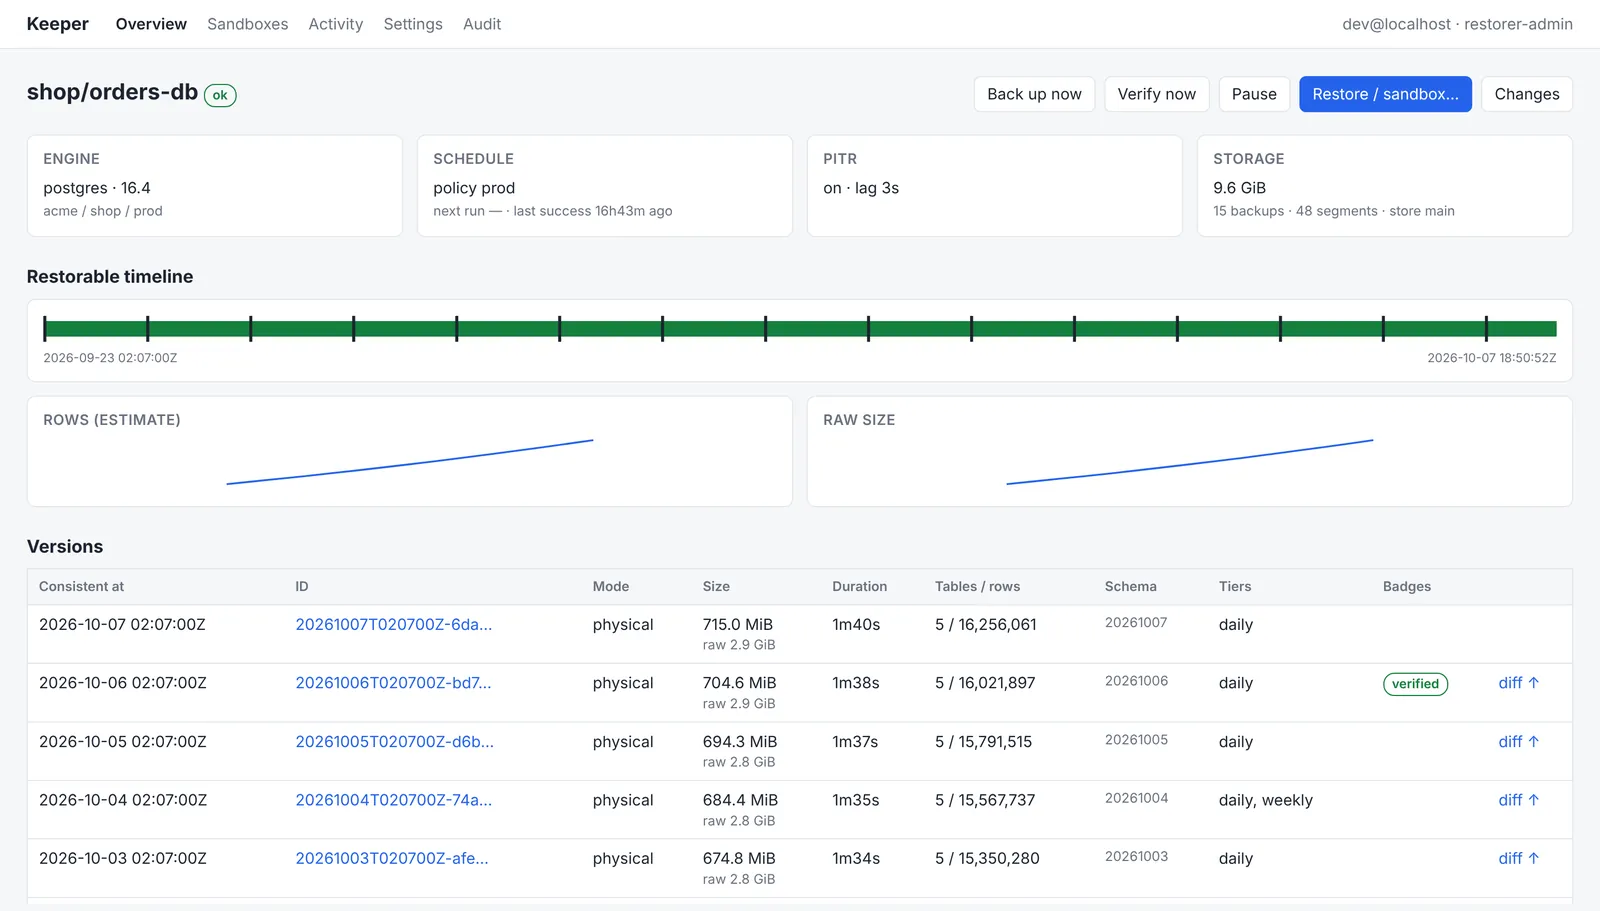Open backup 20261006T020700Z-bd7
The height and width of the screenshot is (911, 1600).
coord(393,683)
